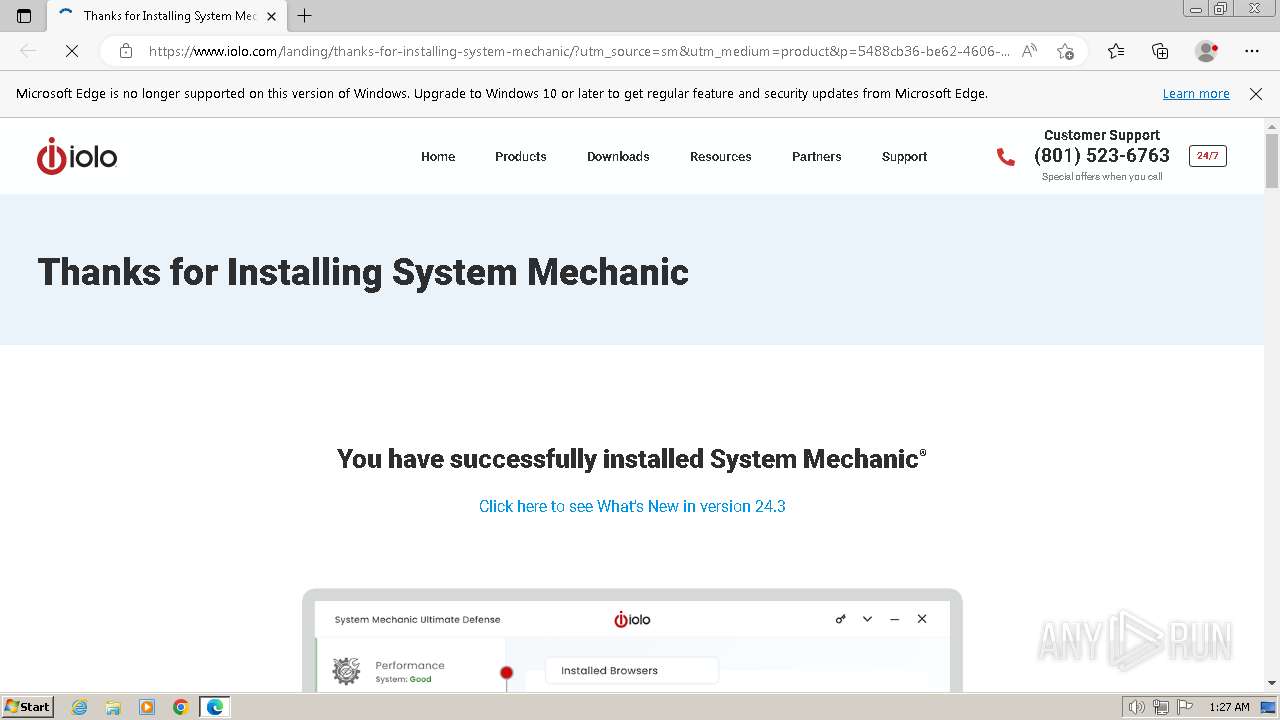Viewport: 1280px width, 720px height.
Task: View site information padlock icon
Action: [x=125, y=51]
